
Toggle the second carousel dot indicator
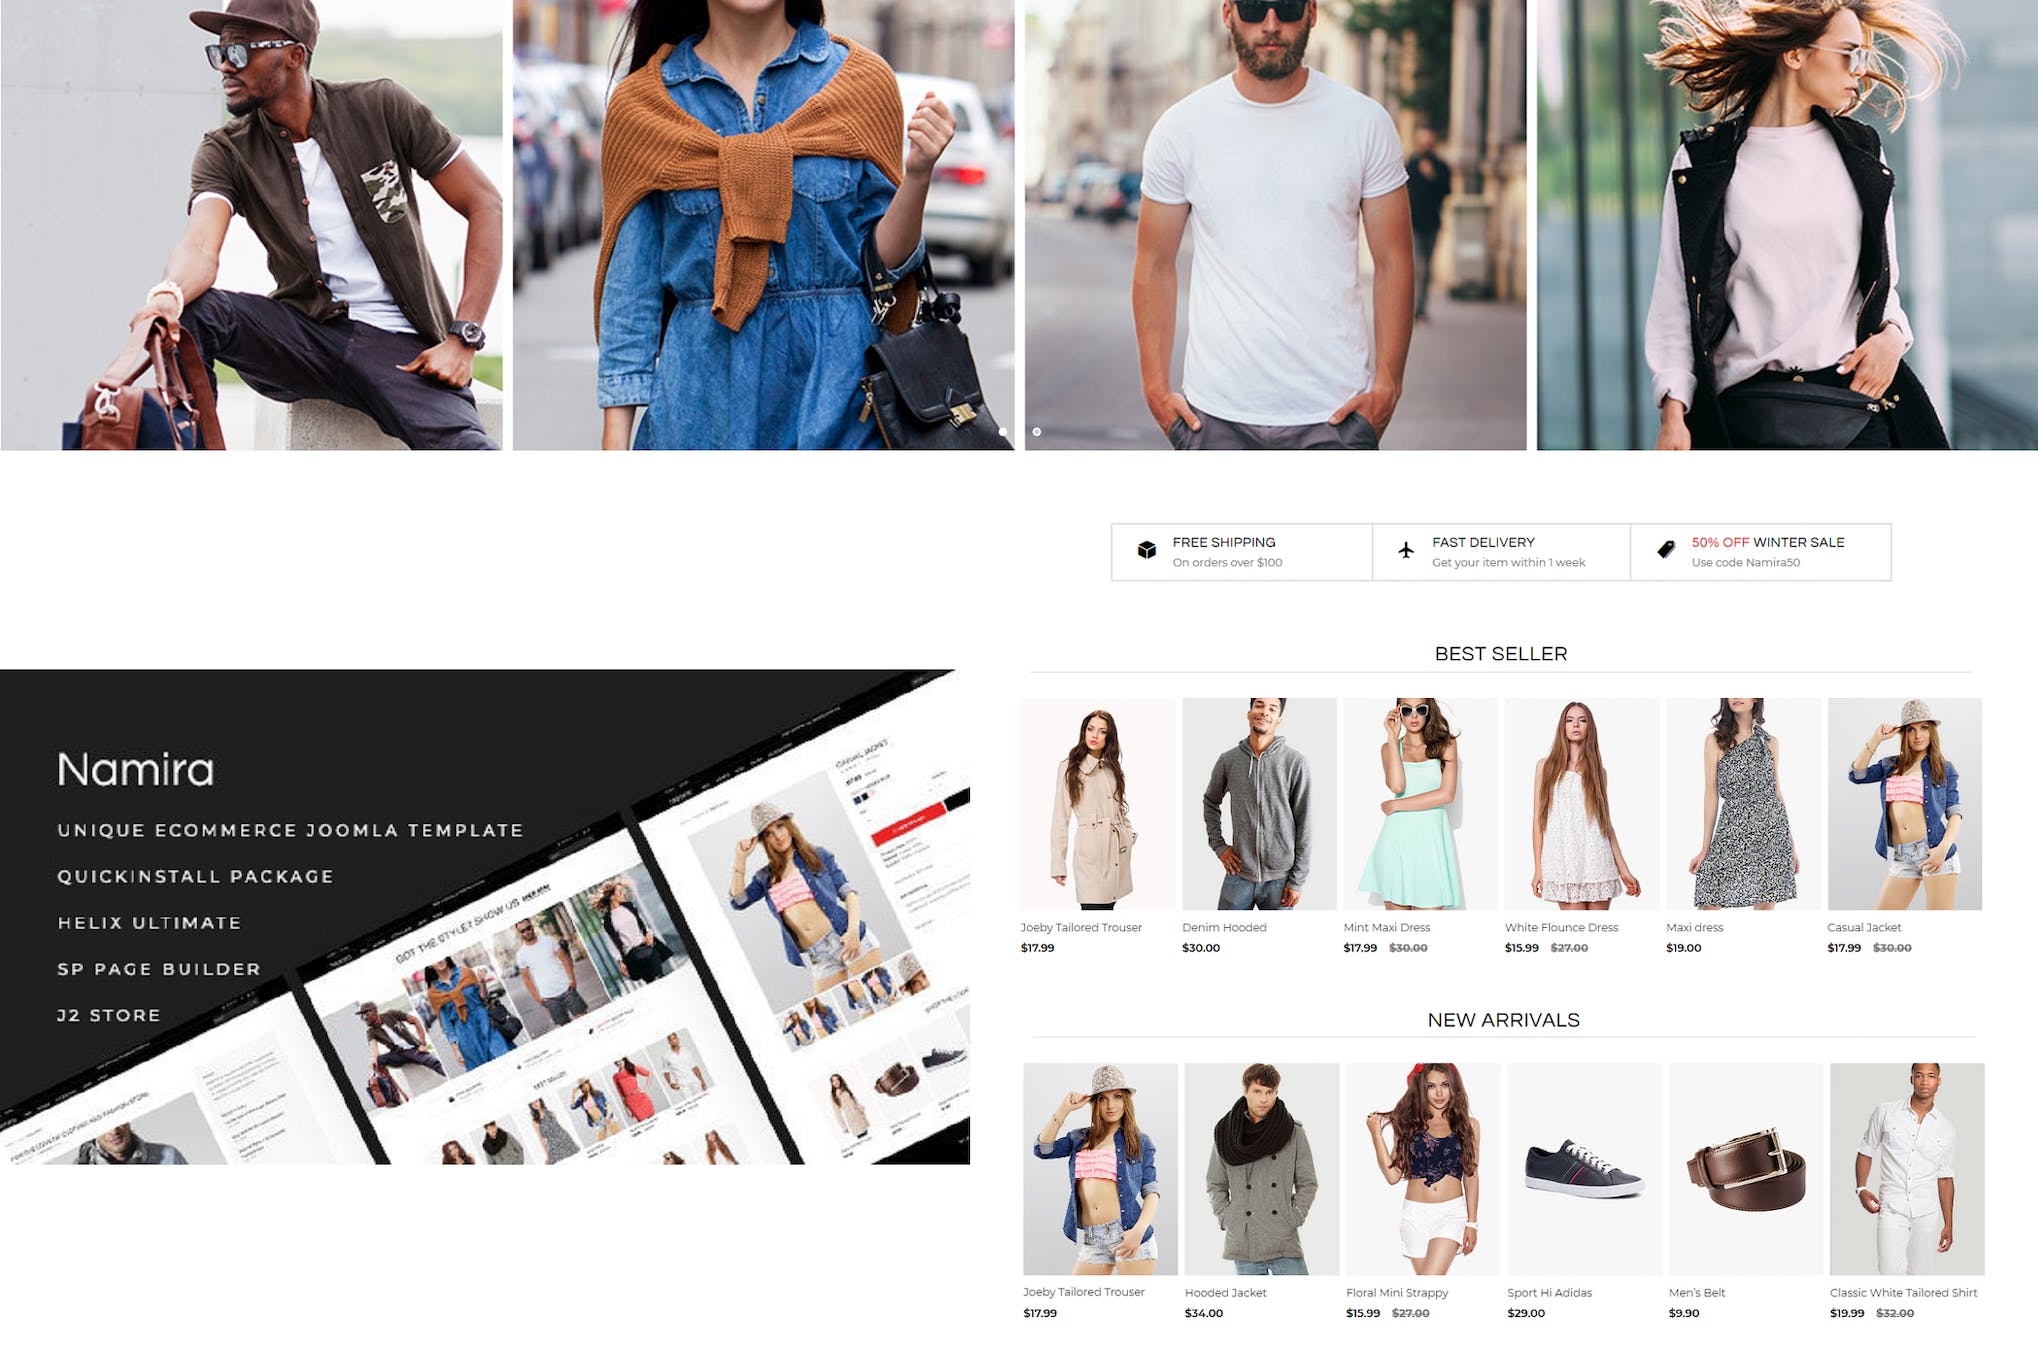(1039, 432)
